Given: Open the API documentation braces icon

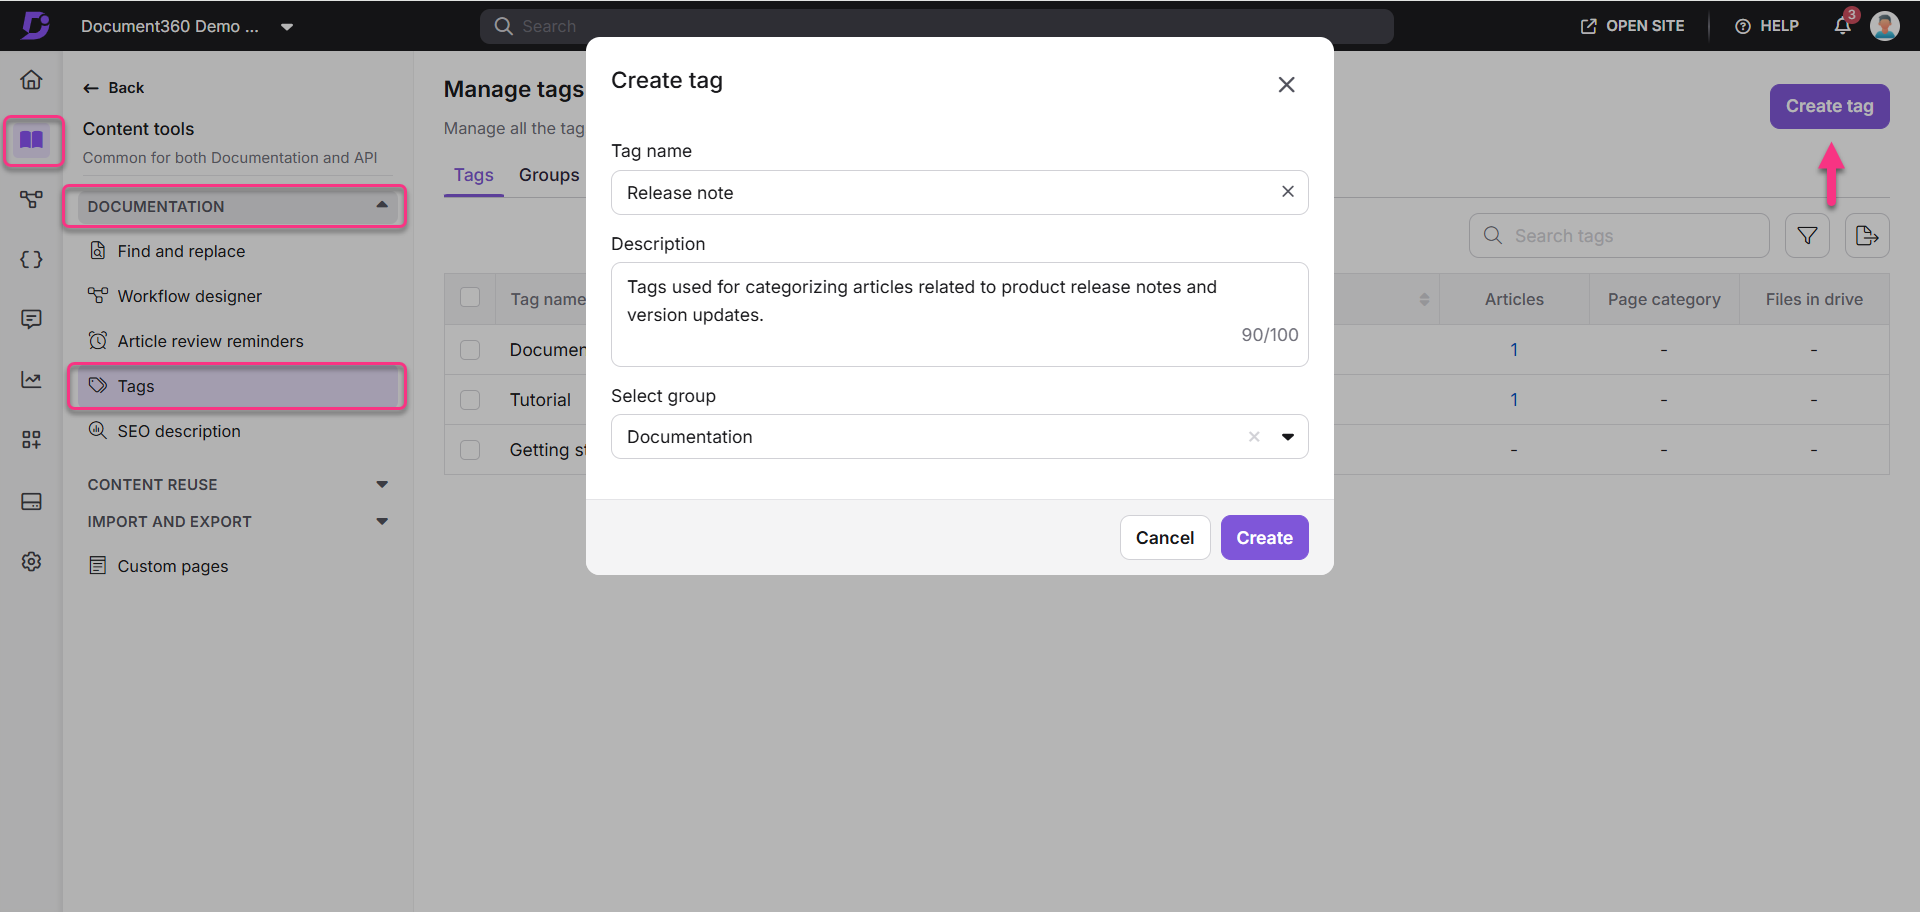Looking at the screenshot, I should [x=32, y=260].
